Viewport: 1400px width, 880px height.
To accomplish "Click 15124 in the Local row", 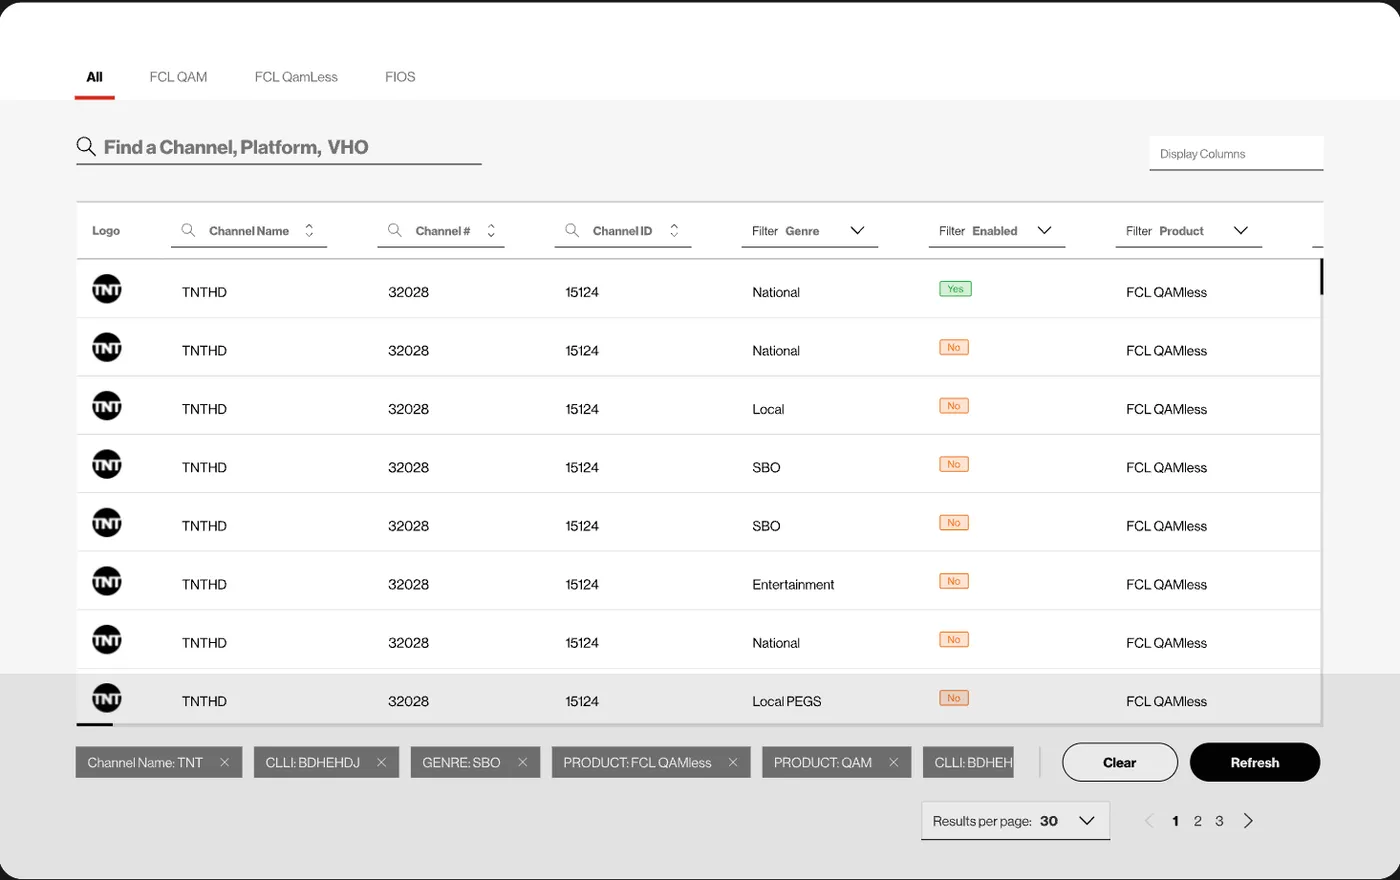I will (x=582, y=409).
